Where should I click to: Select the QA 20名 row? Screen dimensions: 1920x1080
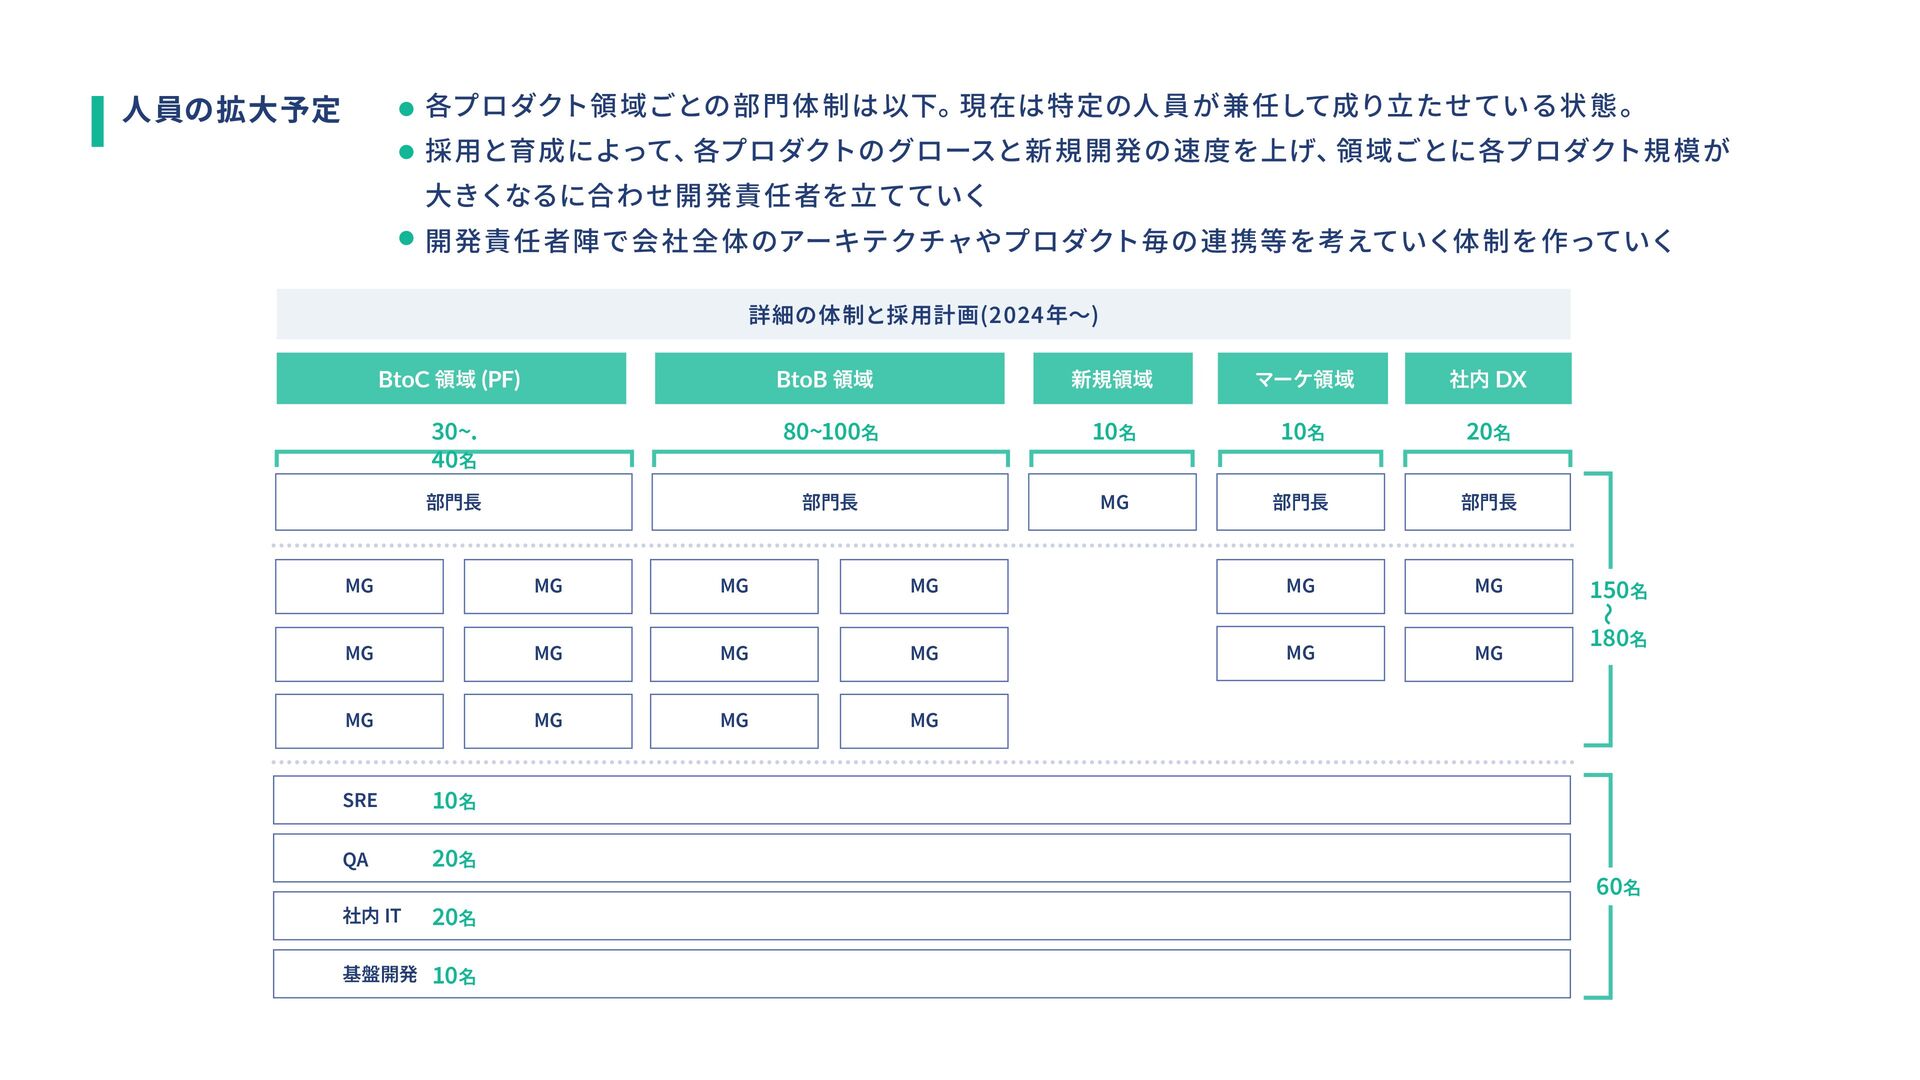pyautogui.click(x=922, y=858)
